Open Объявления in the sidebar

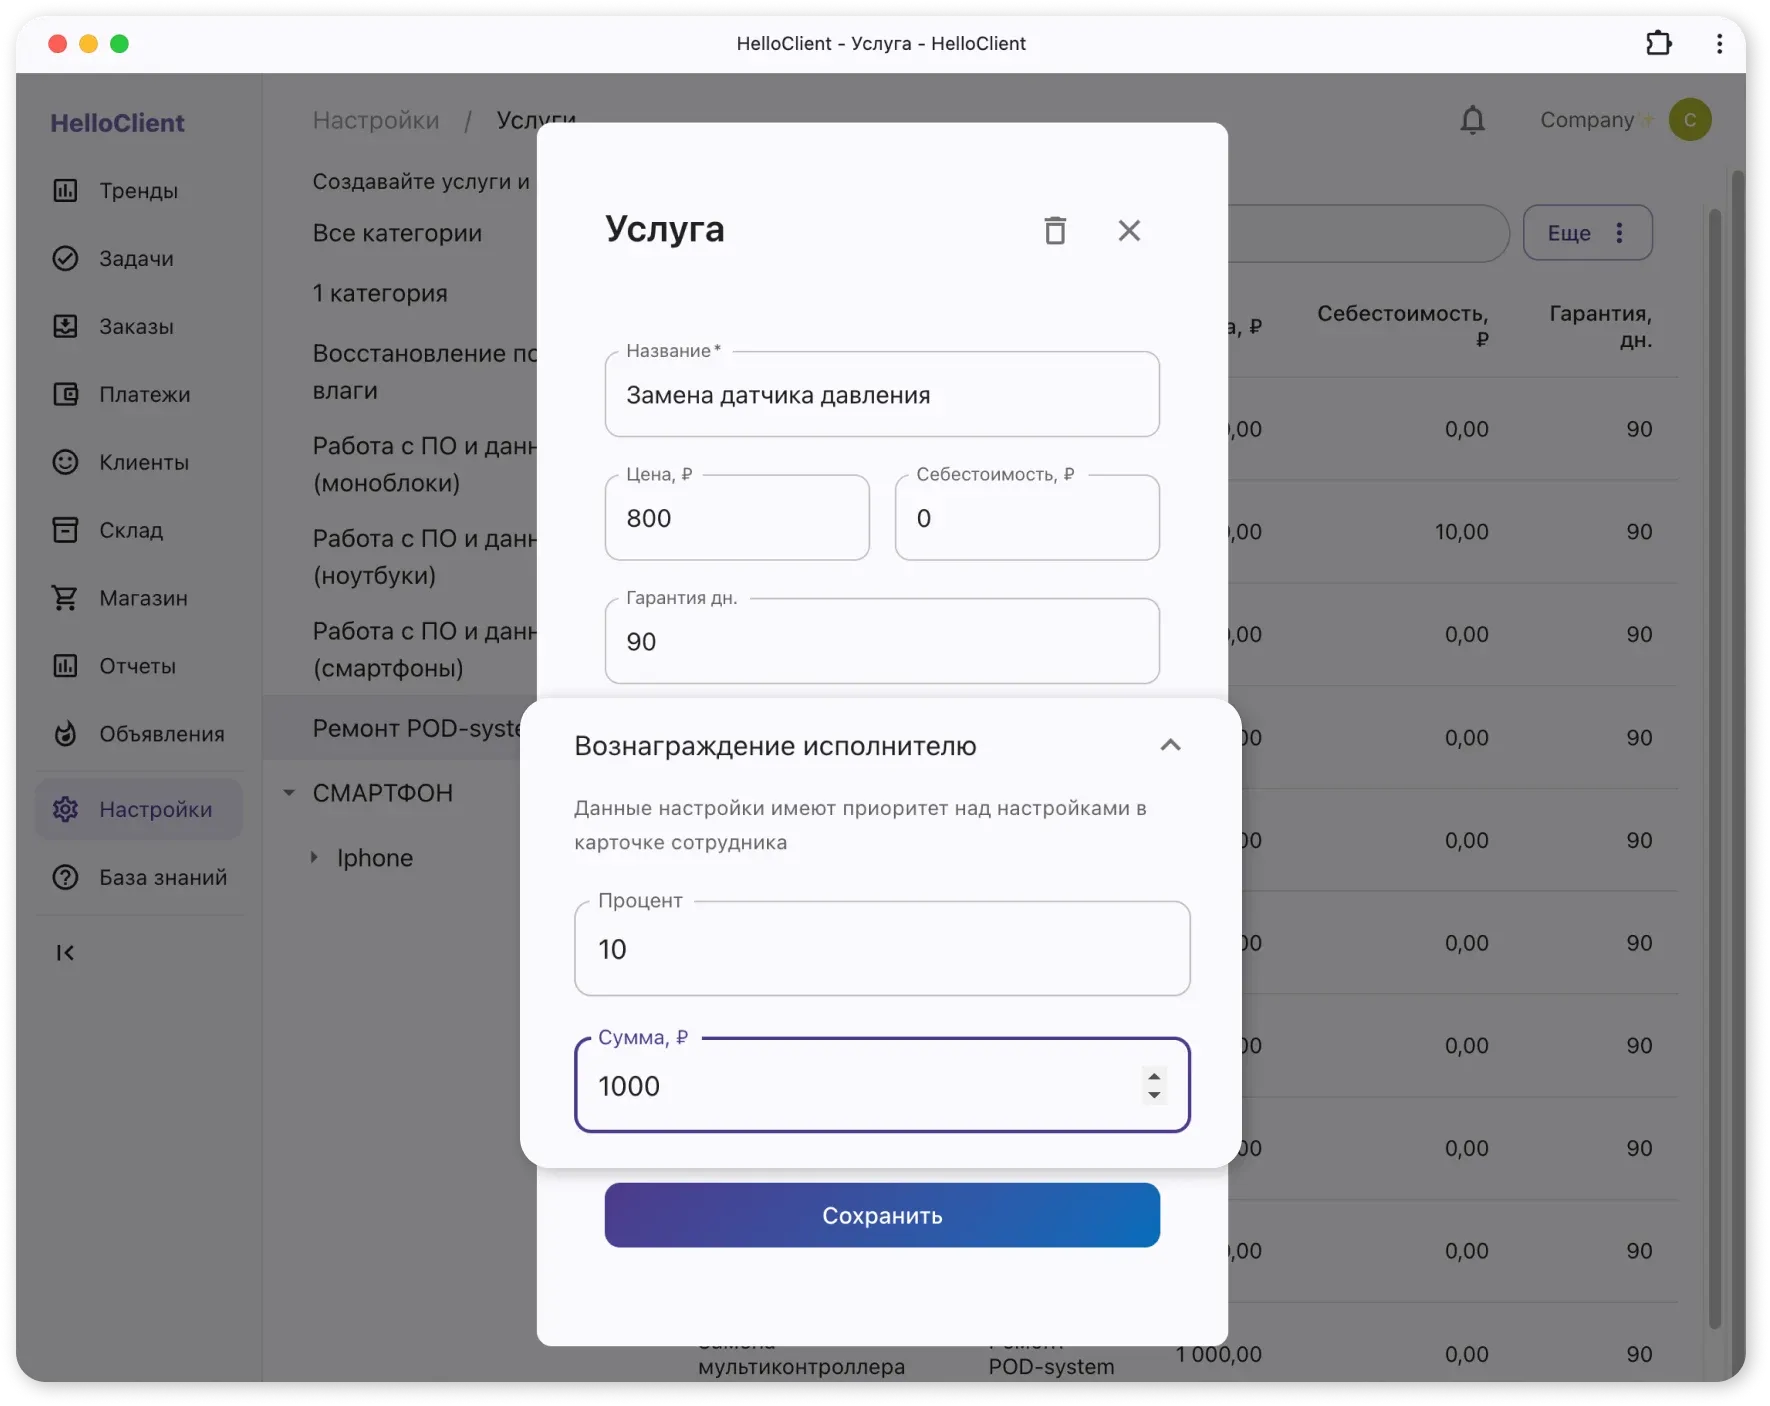point(160,734)
